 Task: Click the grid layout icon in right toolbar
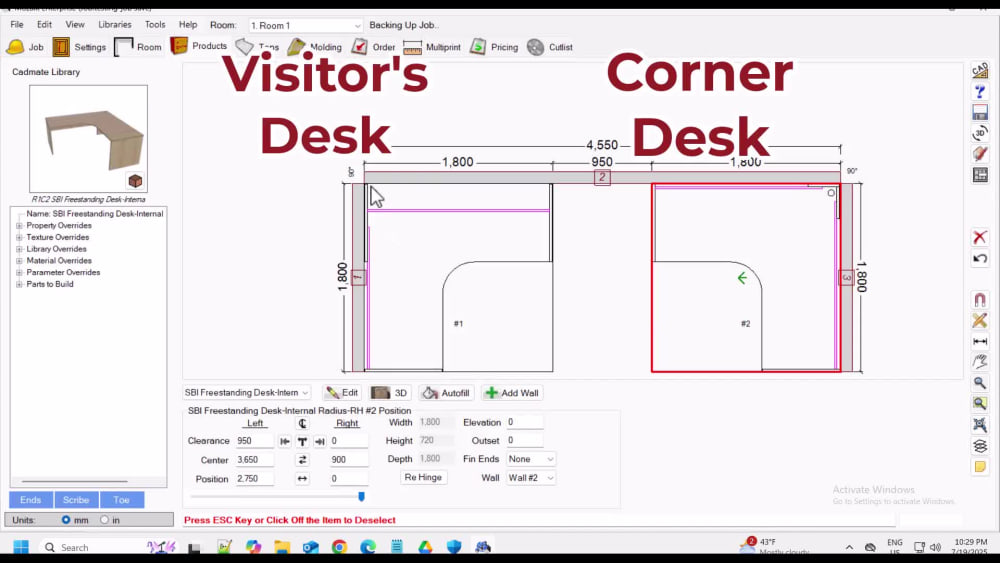coord(980,175)
